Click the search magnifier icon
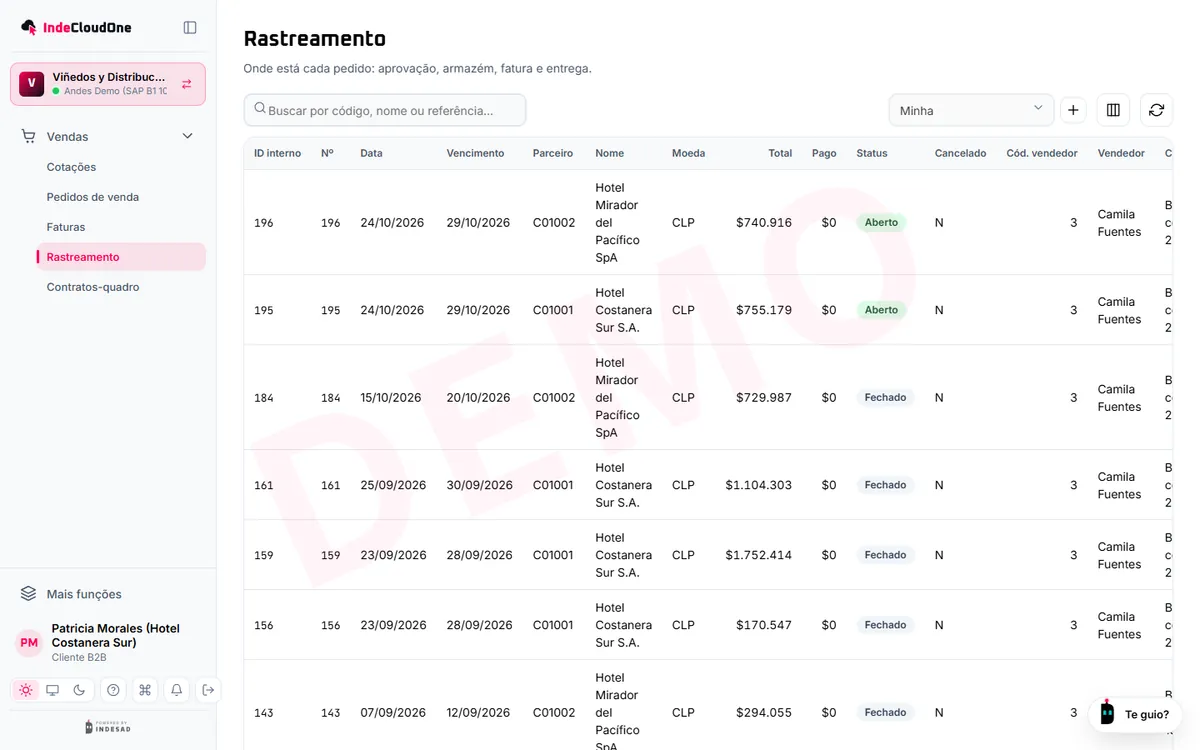The image size is (1200, 750). pyautogui.click(x=260, y=109)
